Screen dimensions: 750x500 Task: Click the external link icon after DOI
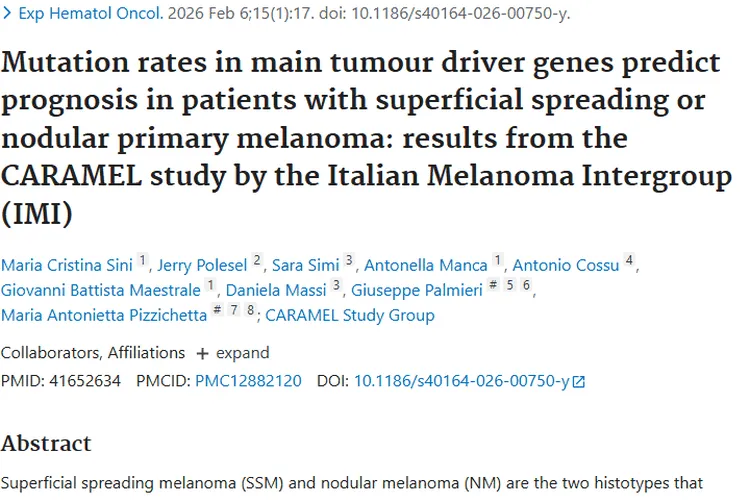tap(578, 381)
